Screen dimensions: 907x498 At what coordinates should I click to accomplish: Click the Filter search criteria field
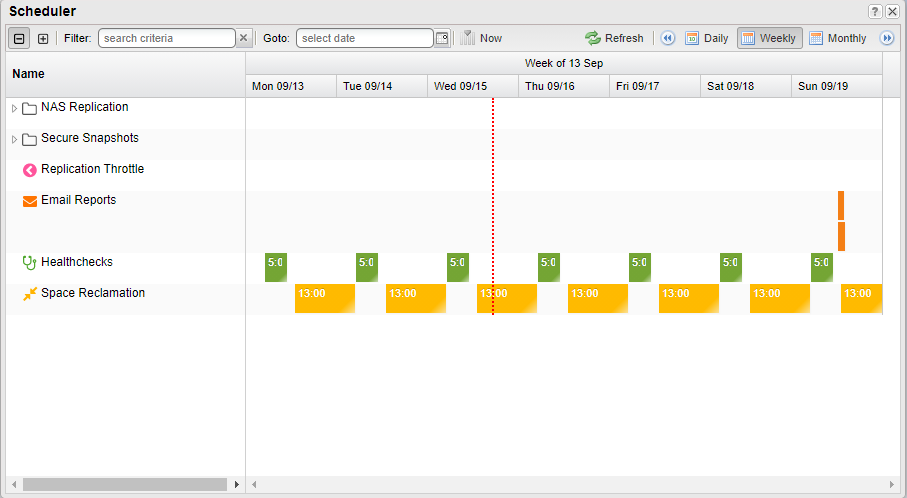point(166,38)
